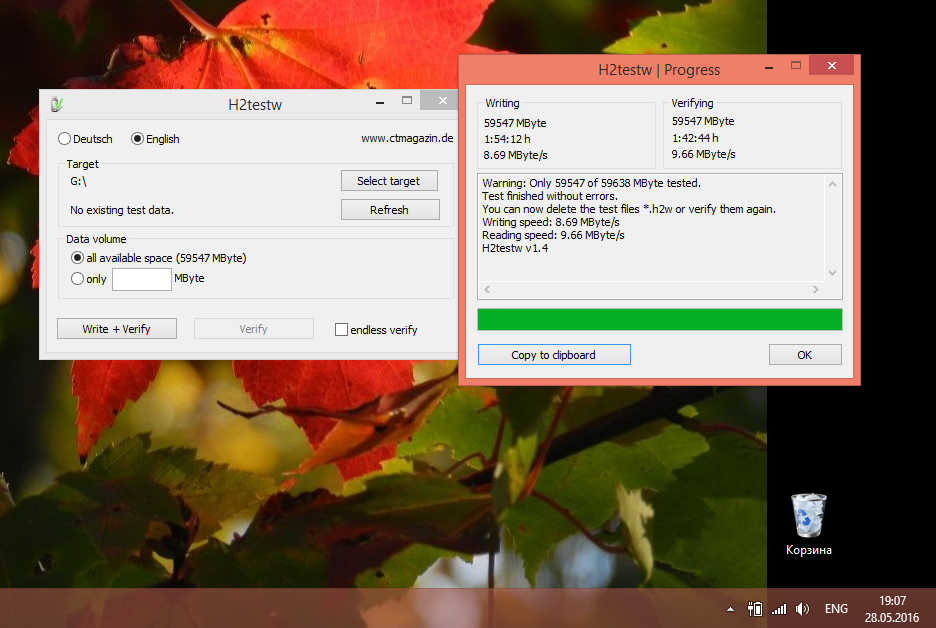Show hidden tray icons arrow

click(x=731, y=609)
